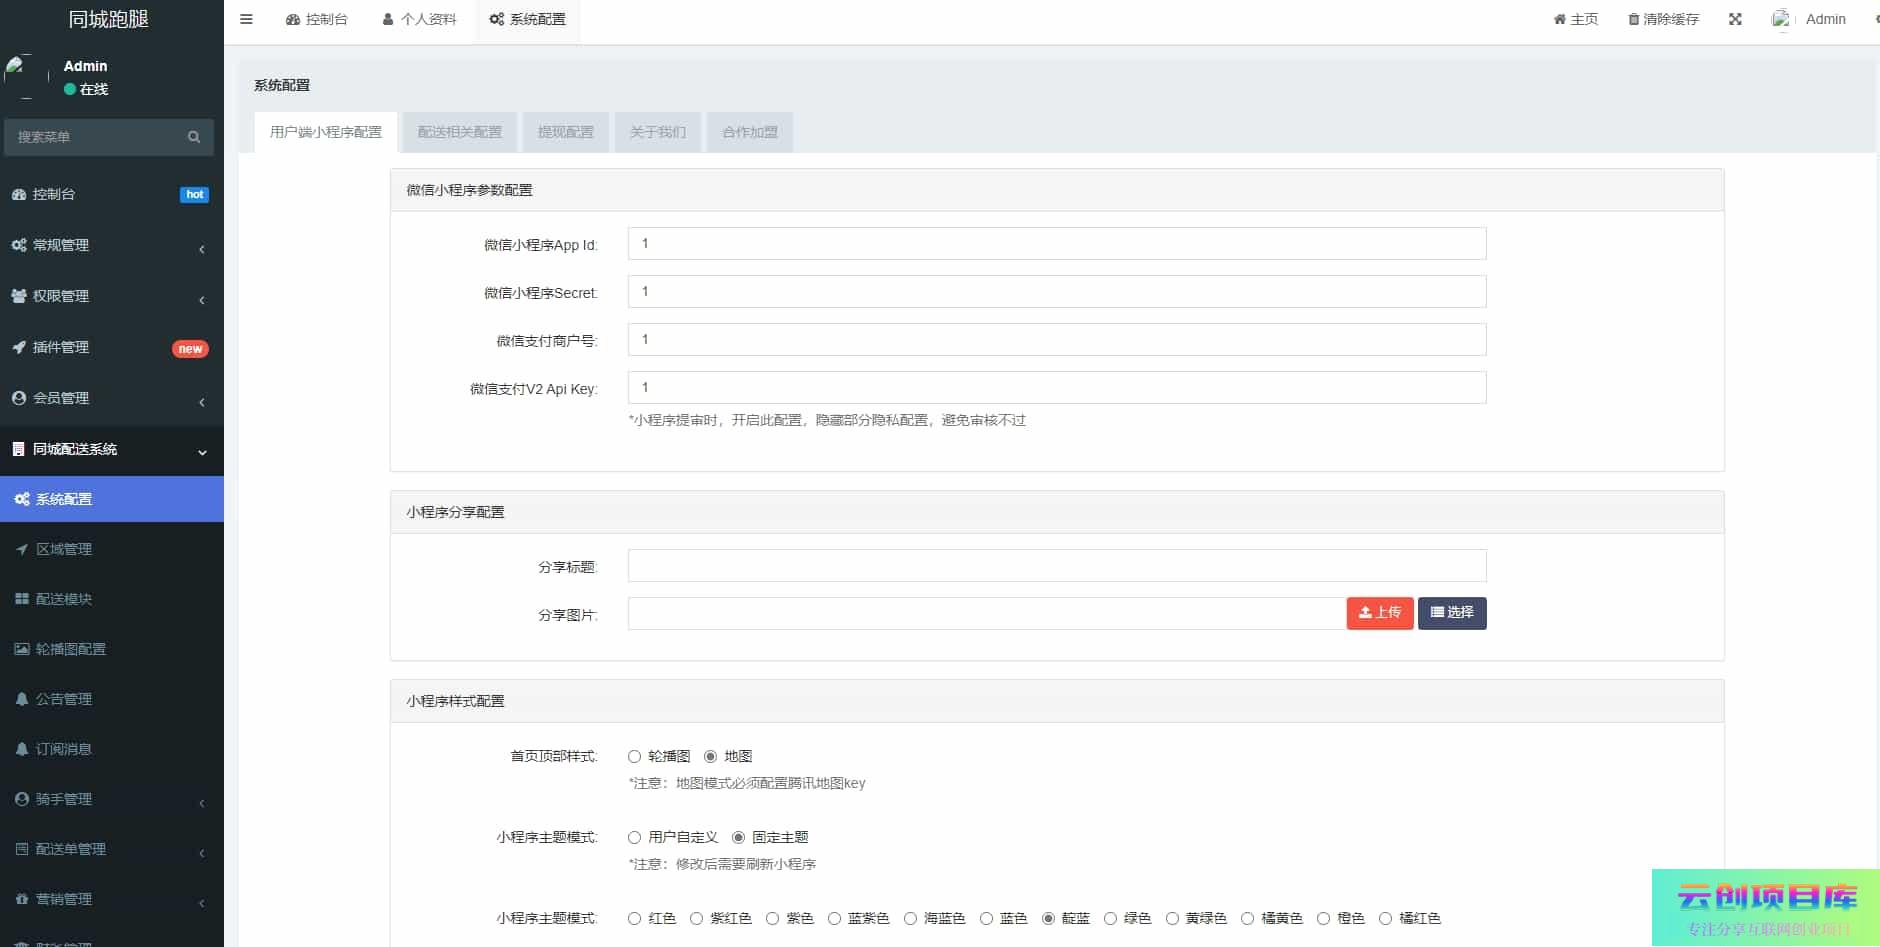1880x947 pixels.
Task: Click the hamburger menu toggle icon
Action: (x=246, y=19)
